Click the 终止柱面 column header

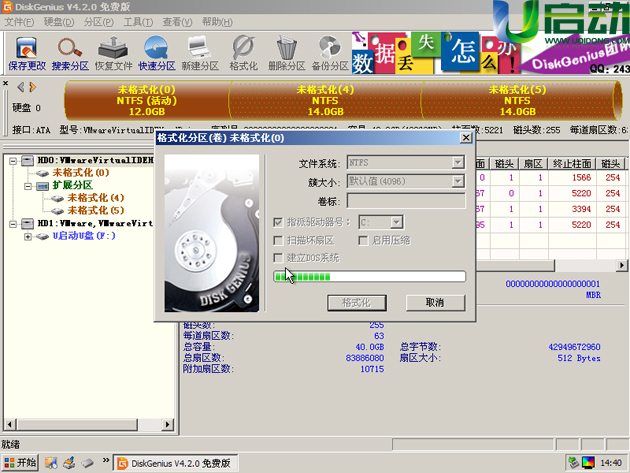pyautogui.click(x=572, y=164)
